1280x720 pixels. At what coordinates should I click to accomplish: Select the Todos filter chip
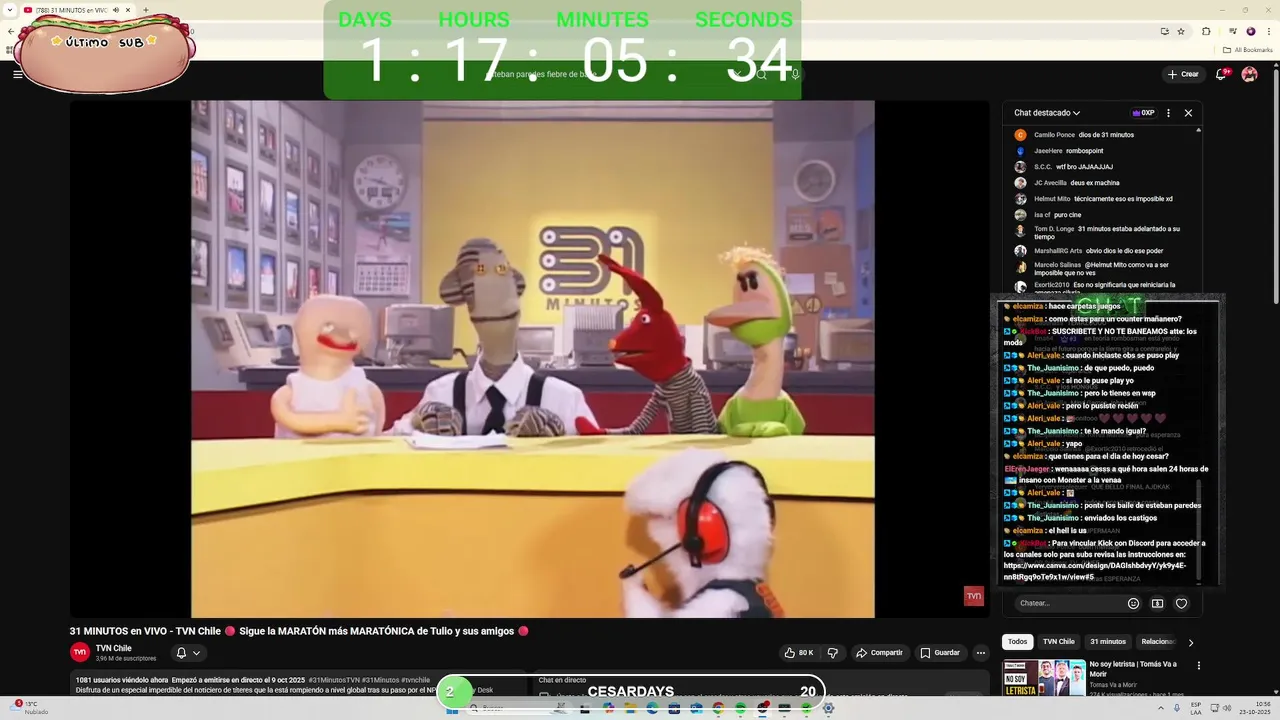pyautogui.click(x=1017, y=642)
